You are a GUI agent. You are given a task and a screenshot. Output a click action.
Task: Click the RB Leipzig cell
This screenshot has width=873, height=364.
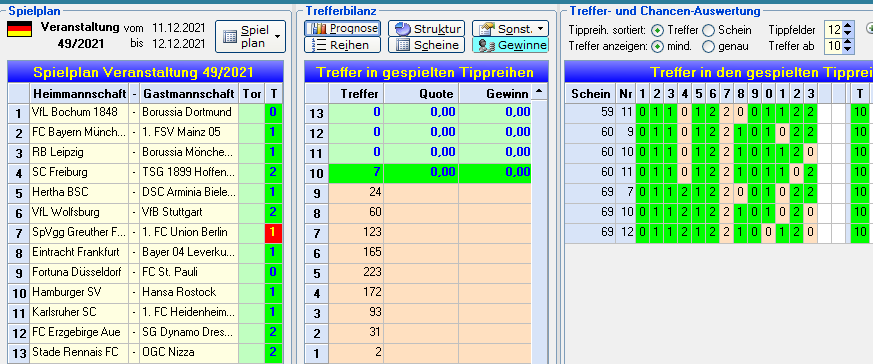[x=80, y=153]
